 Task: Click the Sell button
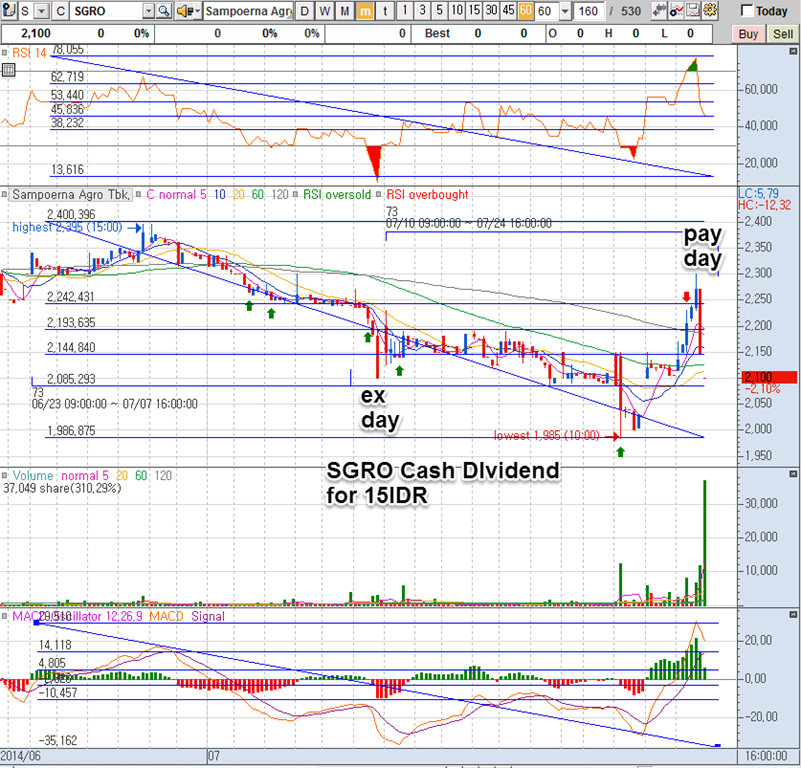pos(783,34)
